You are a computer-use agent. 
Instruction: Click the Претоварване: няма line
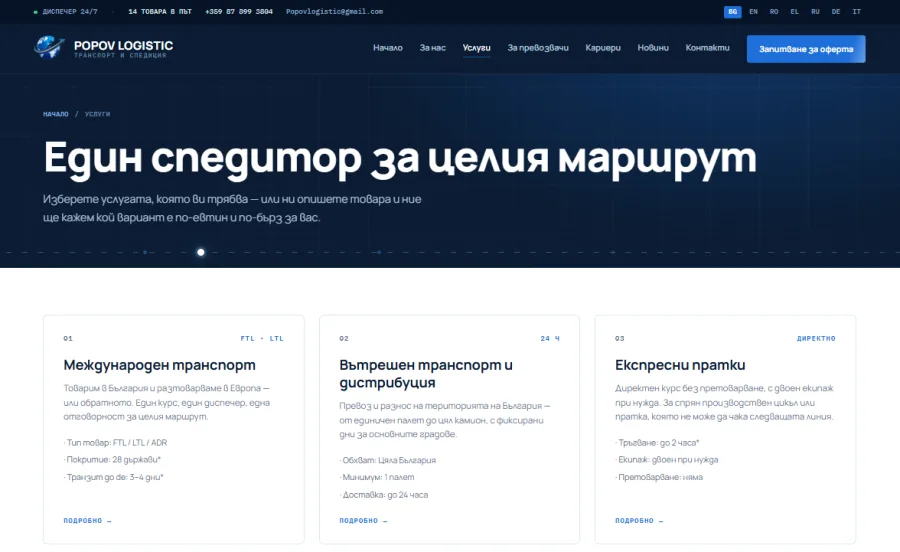pyautogui.click(x=659, y=477)
